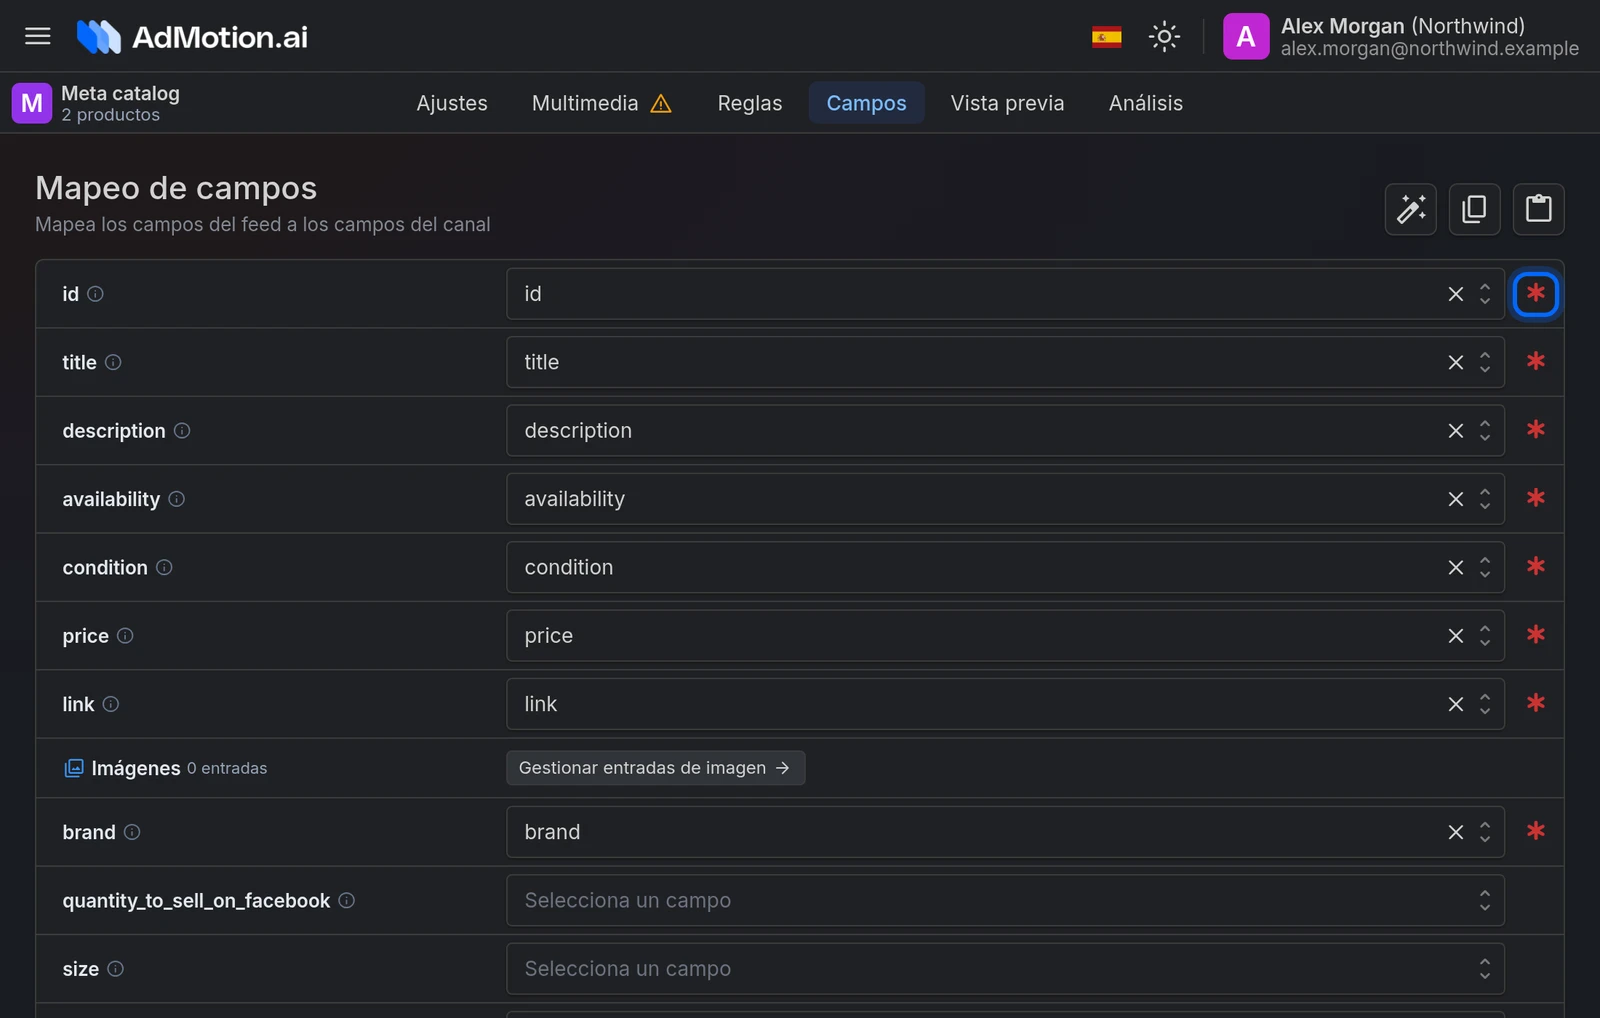Click Gestionar entradas de imagen button
This screenshot has width=1600, height=1018.
pyautogui.click(x=655, y=768)
